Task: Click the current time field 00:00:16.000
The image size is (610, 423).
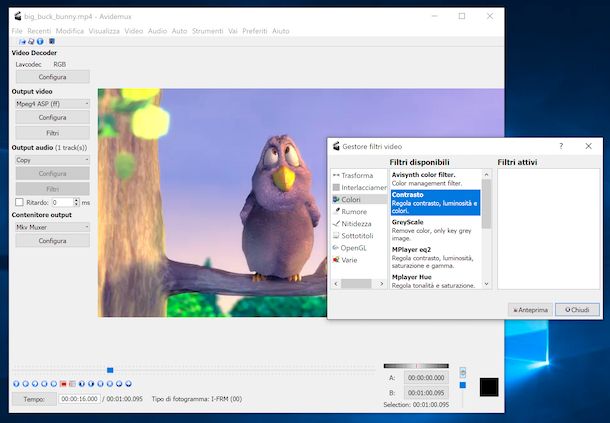Action: click(79, 399)
